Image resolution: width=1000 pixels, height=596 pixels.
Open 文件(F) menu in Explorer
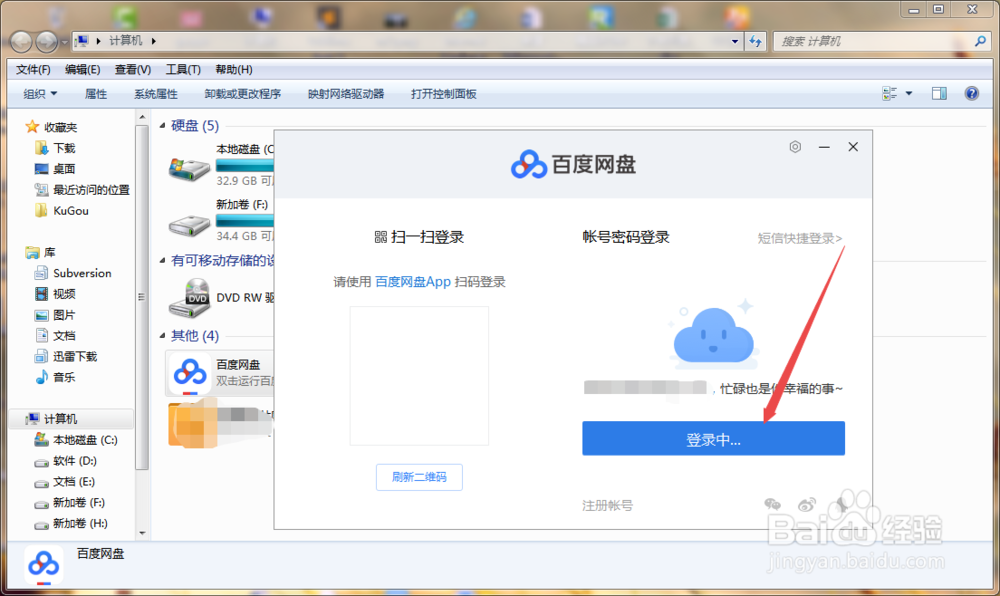[x=33, y=69]
